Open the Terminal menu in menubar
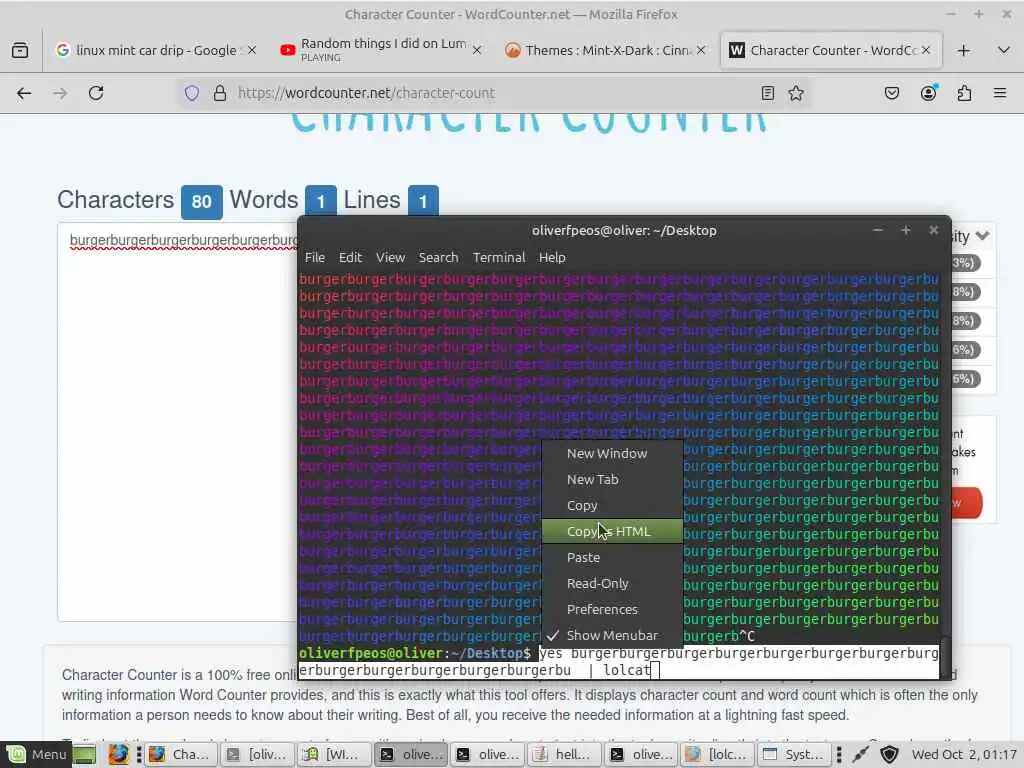Image resolution: width=1024 pixels, height=768 pixels. [x=499, y=257]
